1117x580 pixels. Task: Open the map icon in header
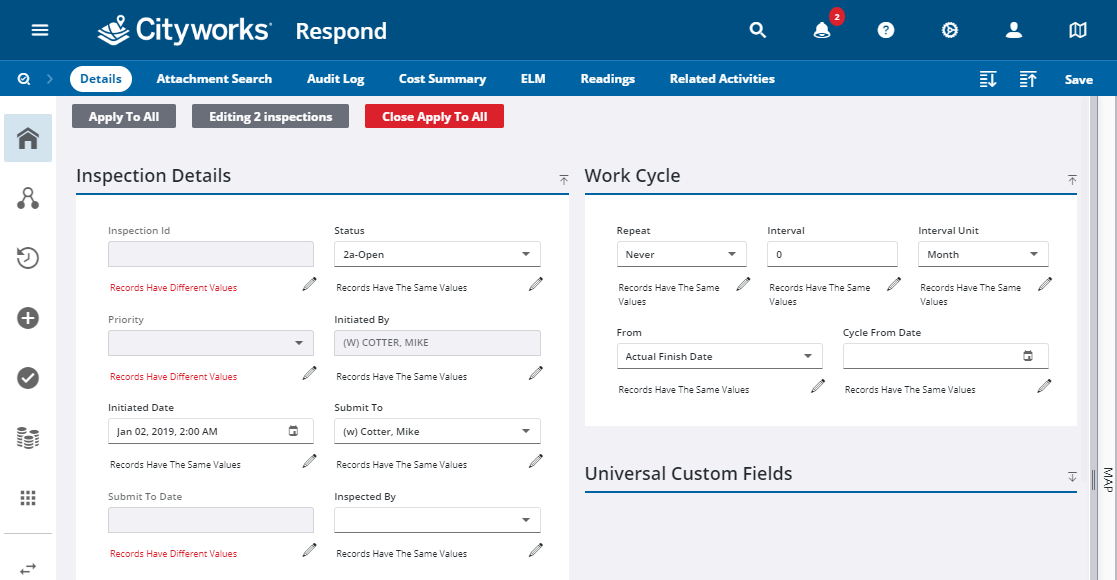pyautogui.click(x=1078, y=30)
